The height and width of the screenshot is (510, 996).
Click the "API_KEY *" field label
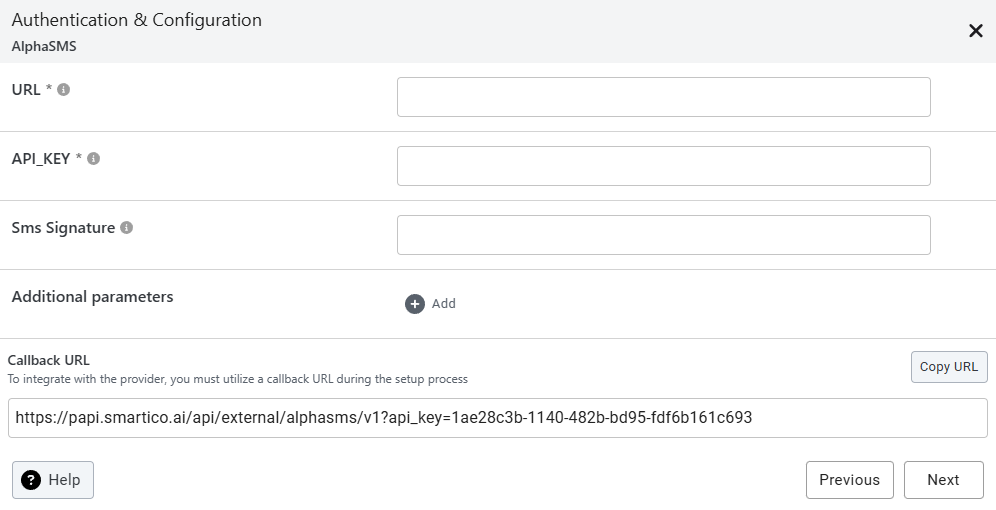point(47,158)
